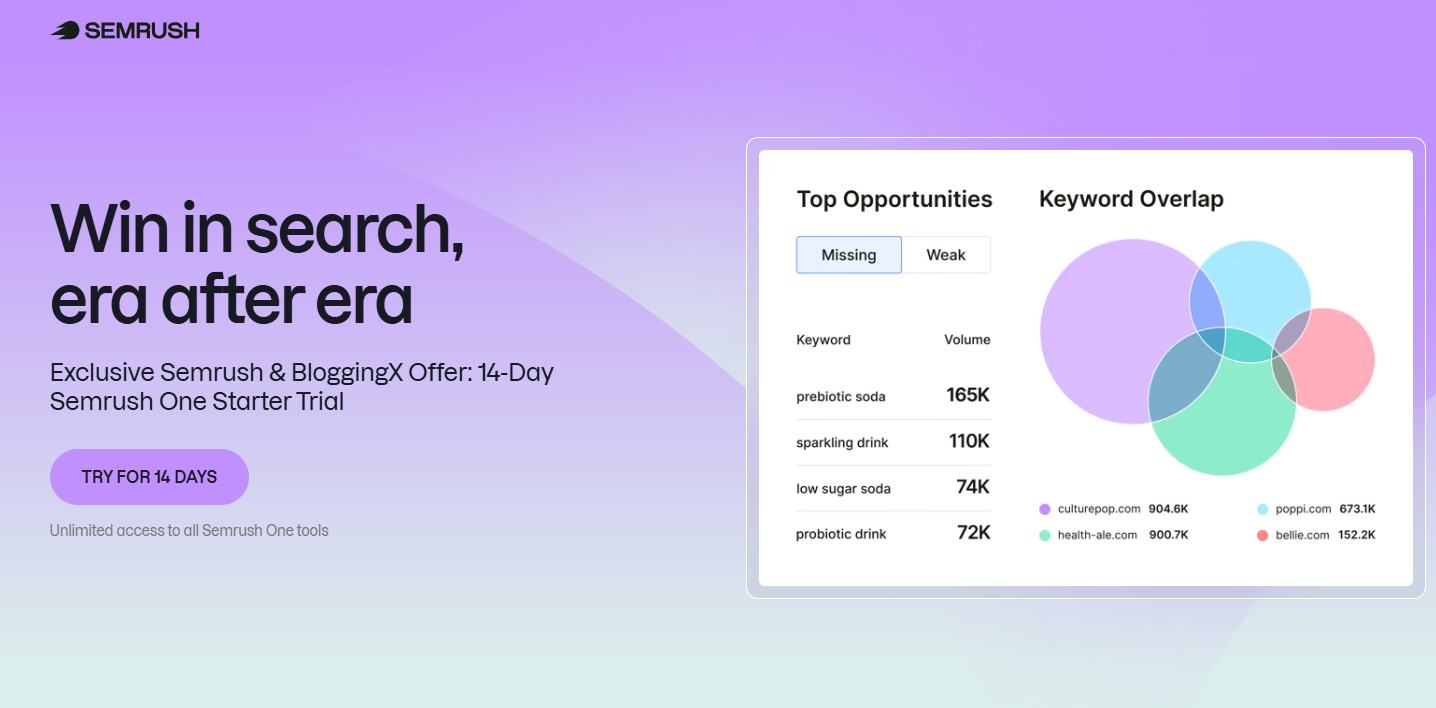Click the blue poppi.com legend dot
Viewport: 1436px width, 708px height.
point(1263,509)
